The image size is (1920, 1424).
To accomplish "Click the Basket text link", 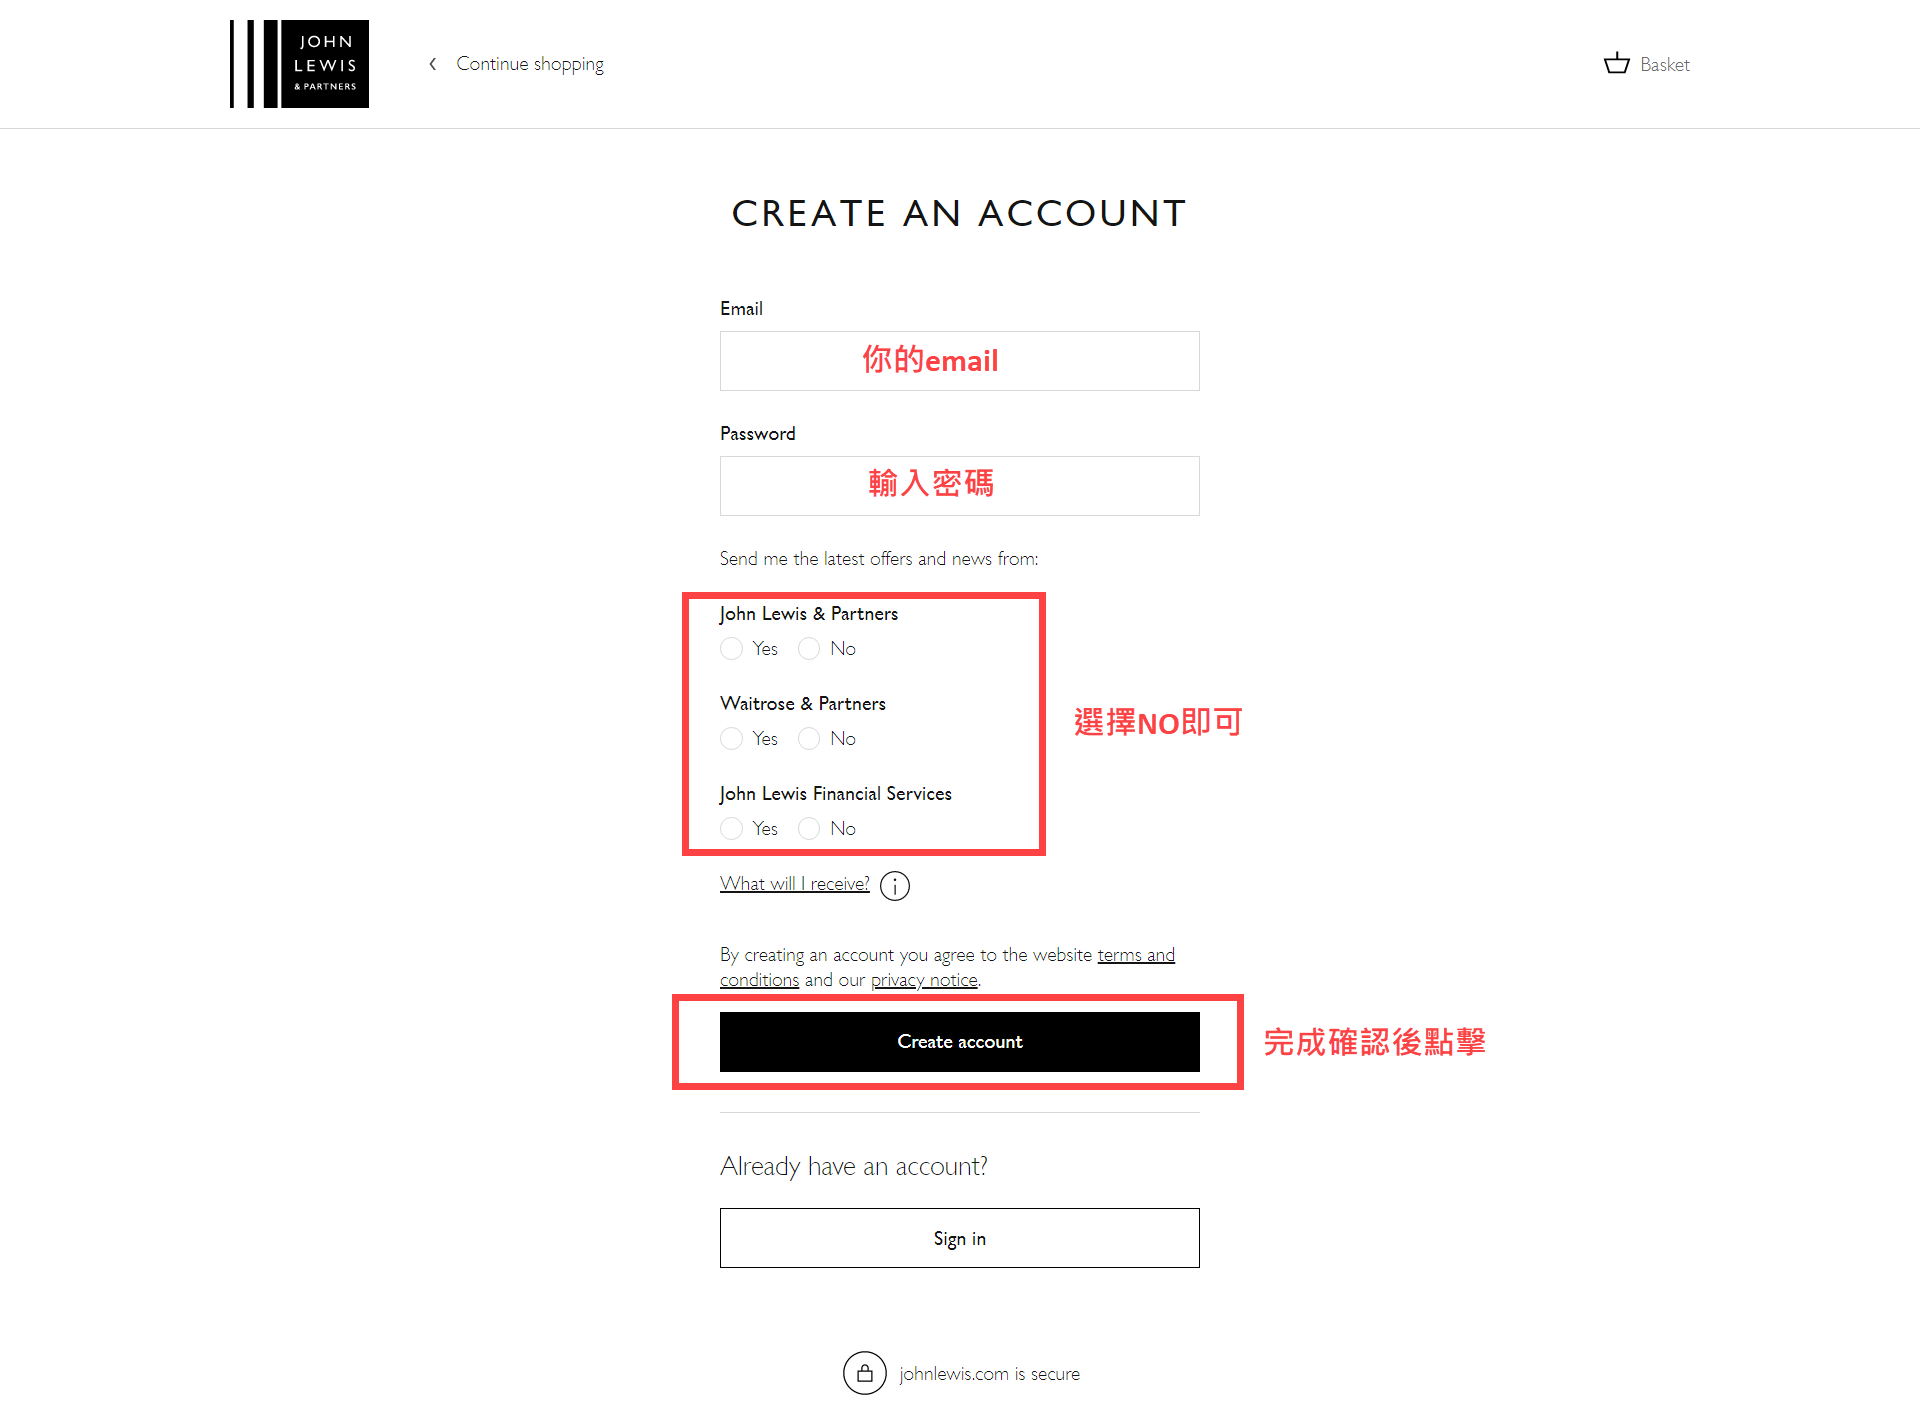I will [x=1665, y=65].
